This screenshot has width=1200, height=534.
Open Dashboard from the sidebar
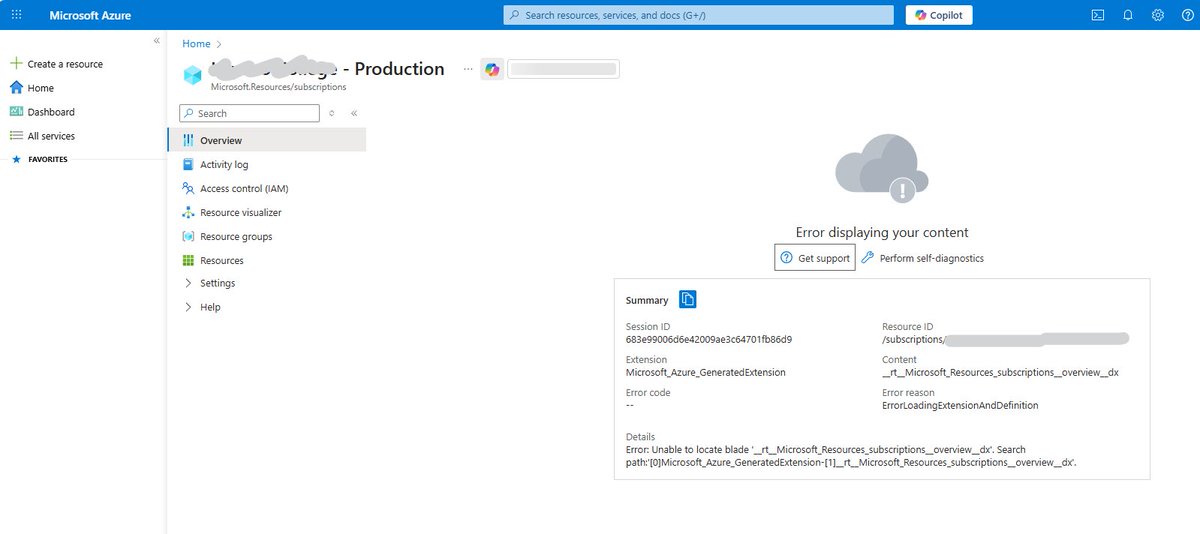pyautogui.click(x=51, y=112)
